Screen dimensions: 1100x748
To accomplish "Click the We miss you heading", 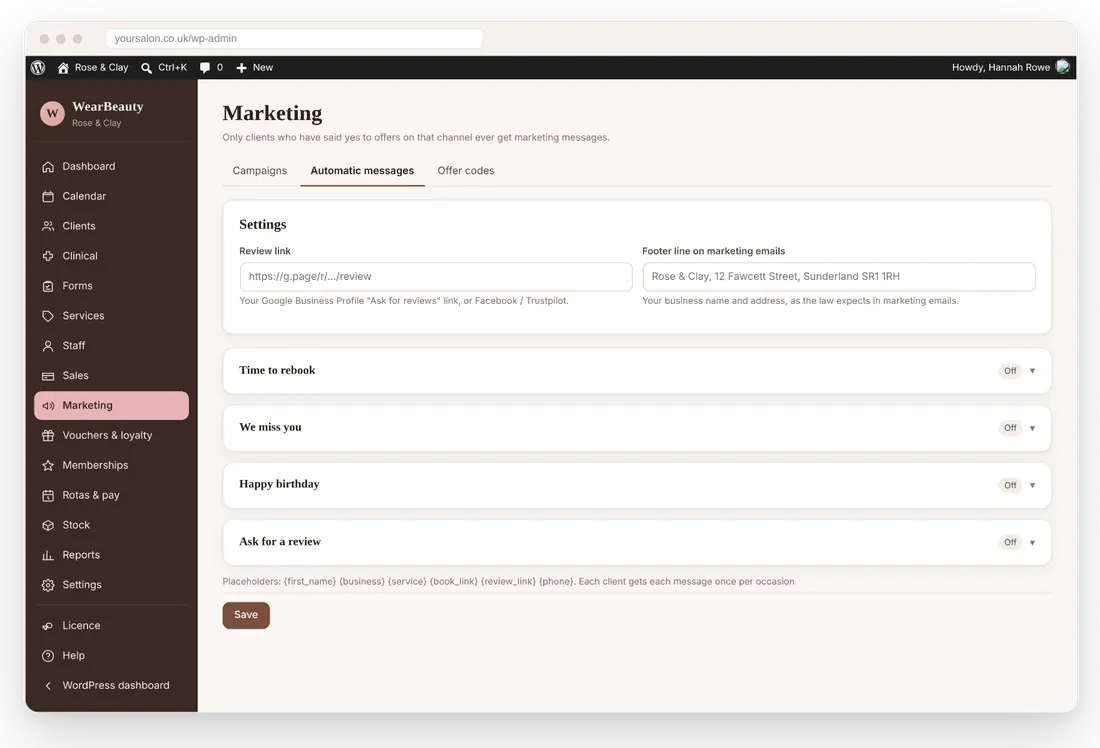I will point(270,427).
